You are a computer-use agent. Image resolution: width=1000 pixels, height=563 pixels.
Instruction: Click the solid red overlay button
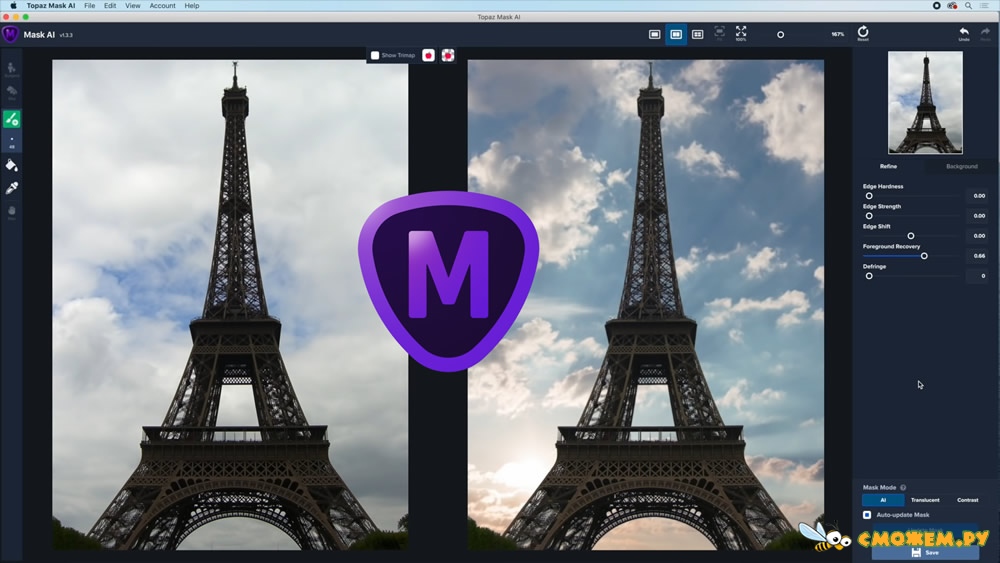429,55
